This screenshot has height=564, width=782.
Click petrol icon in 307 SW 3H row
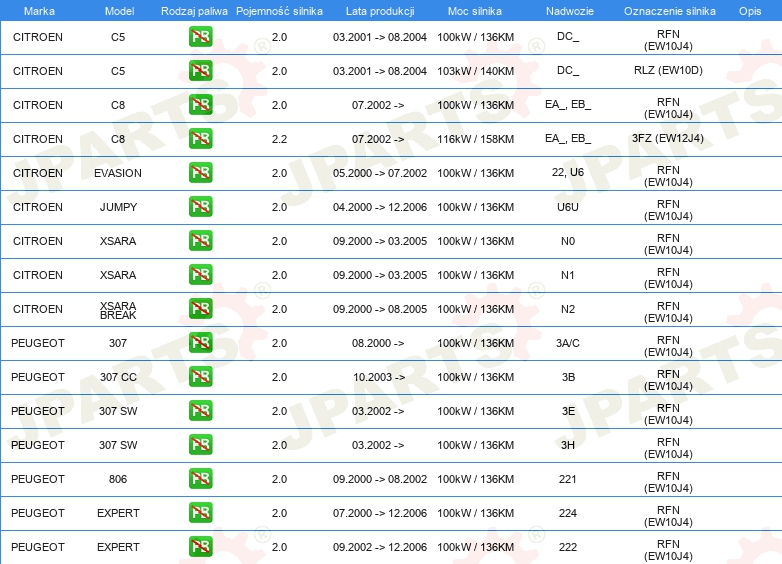point(200,444)
